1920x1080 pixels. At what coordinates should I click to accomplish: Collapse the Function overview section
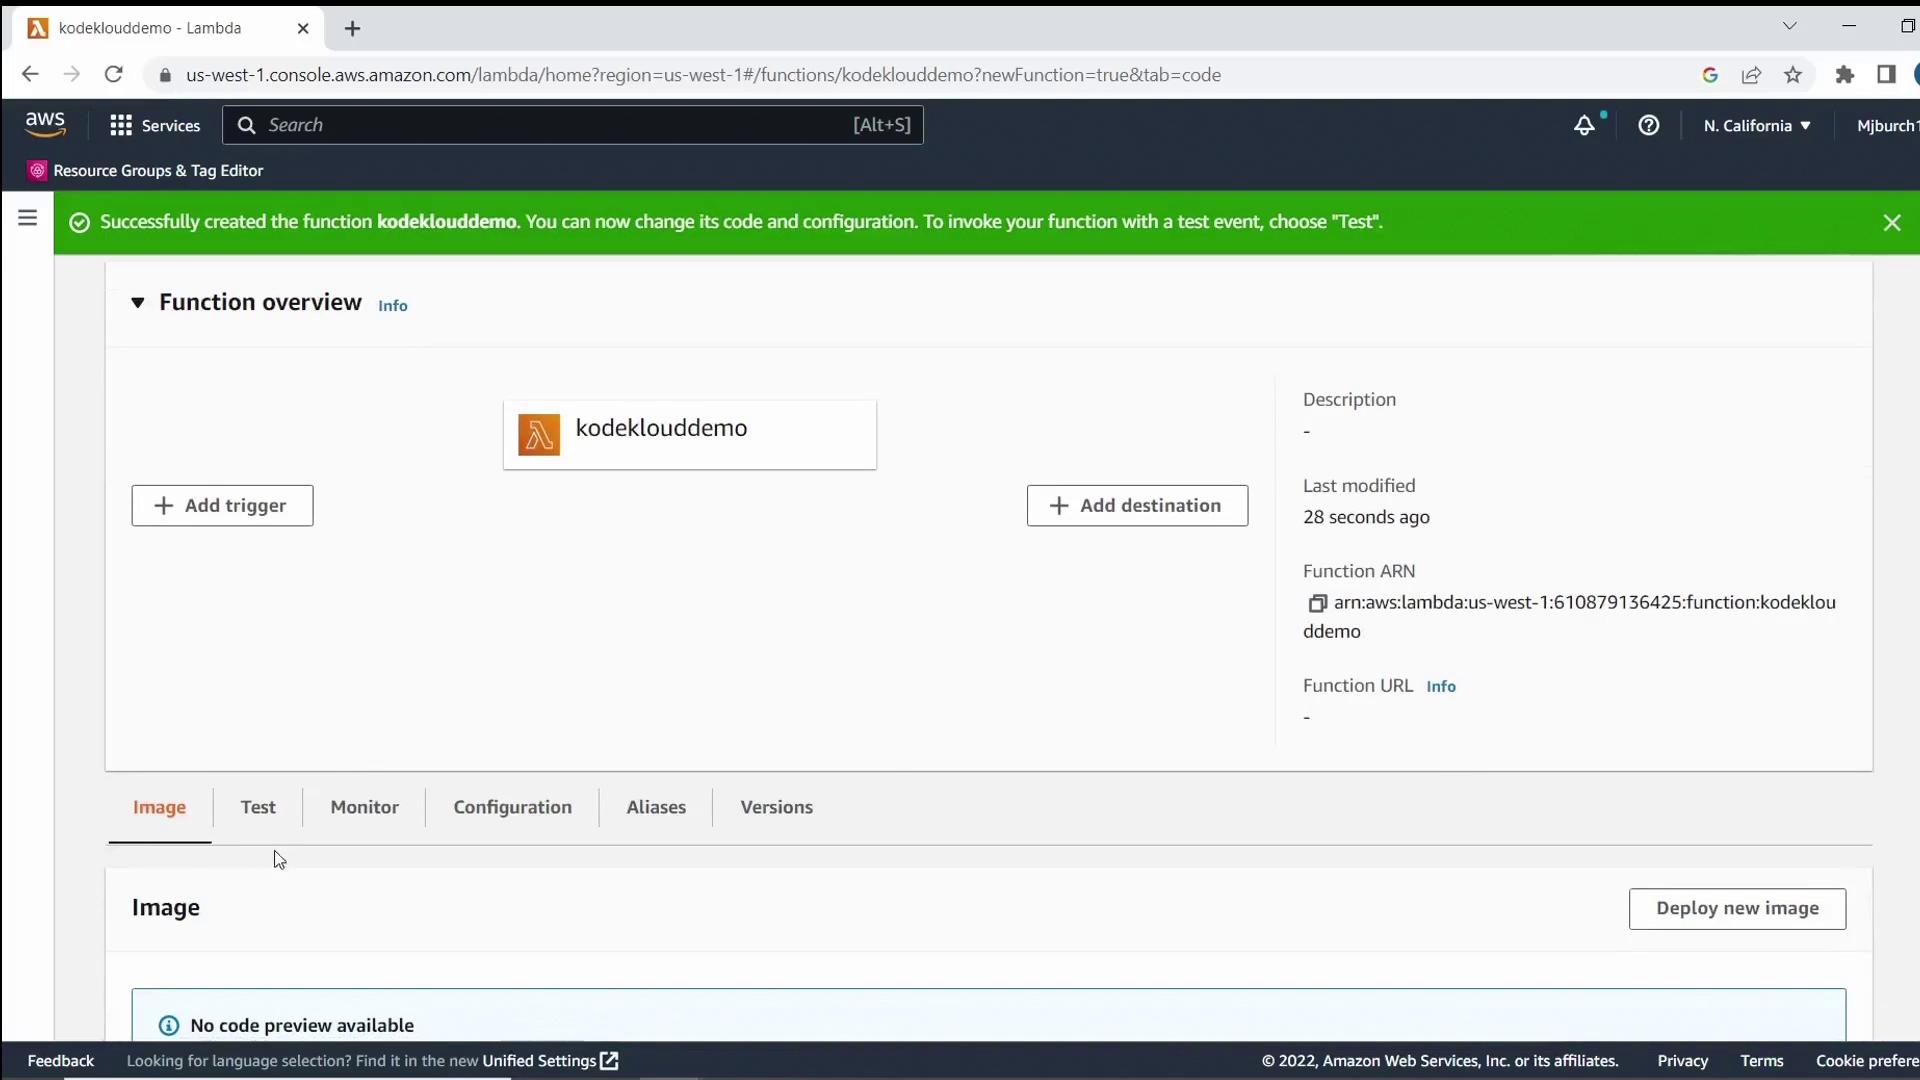(x=138, y=303)
